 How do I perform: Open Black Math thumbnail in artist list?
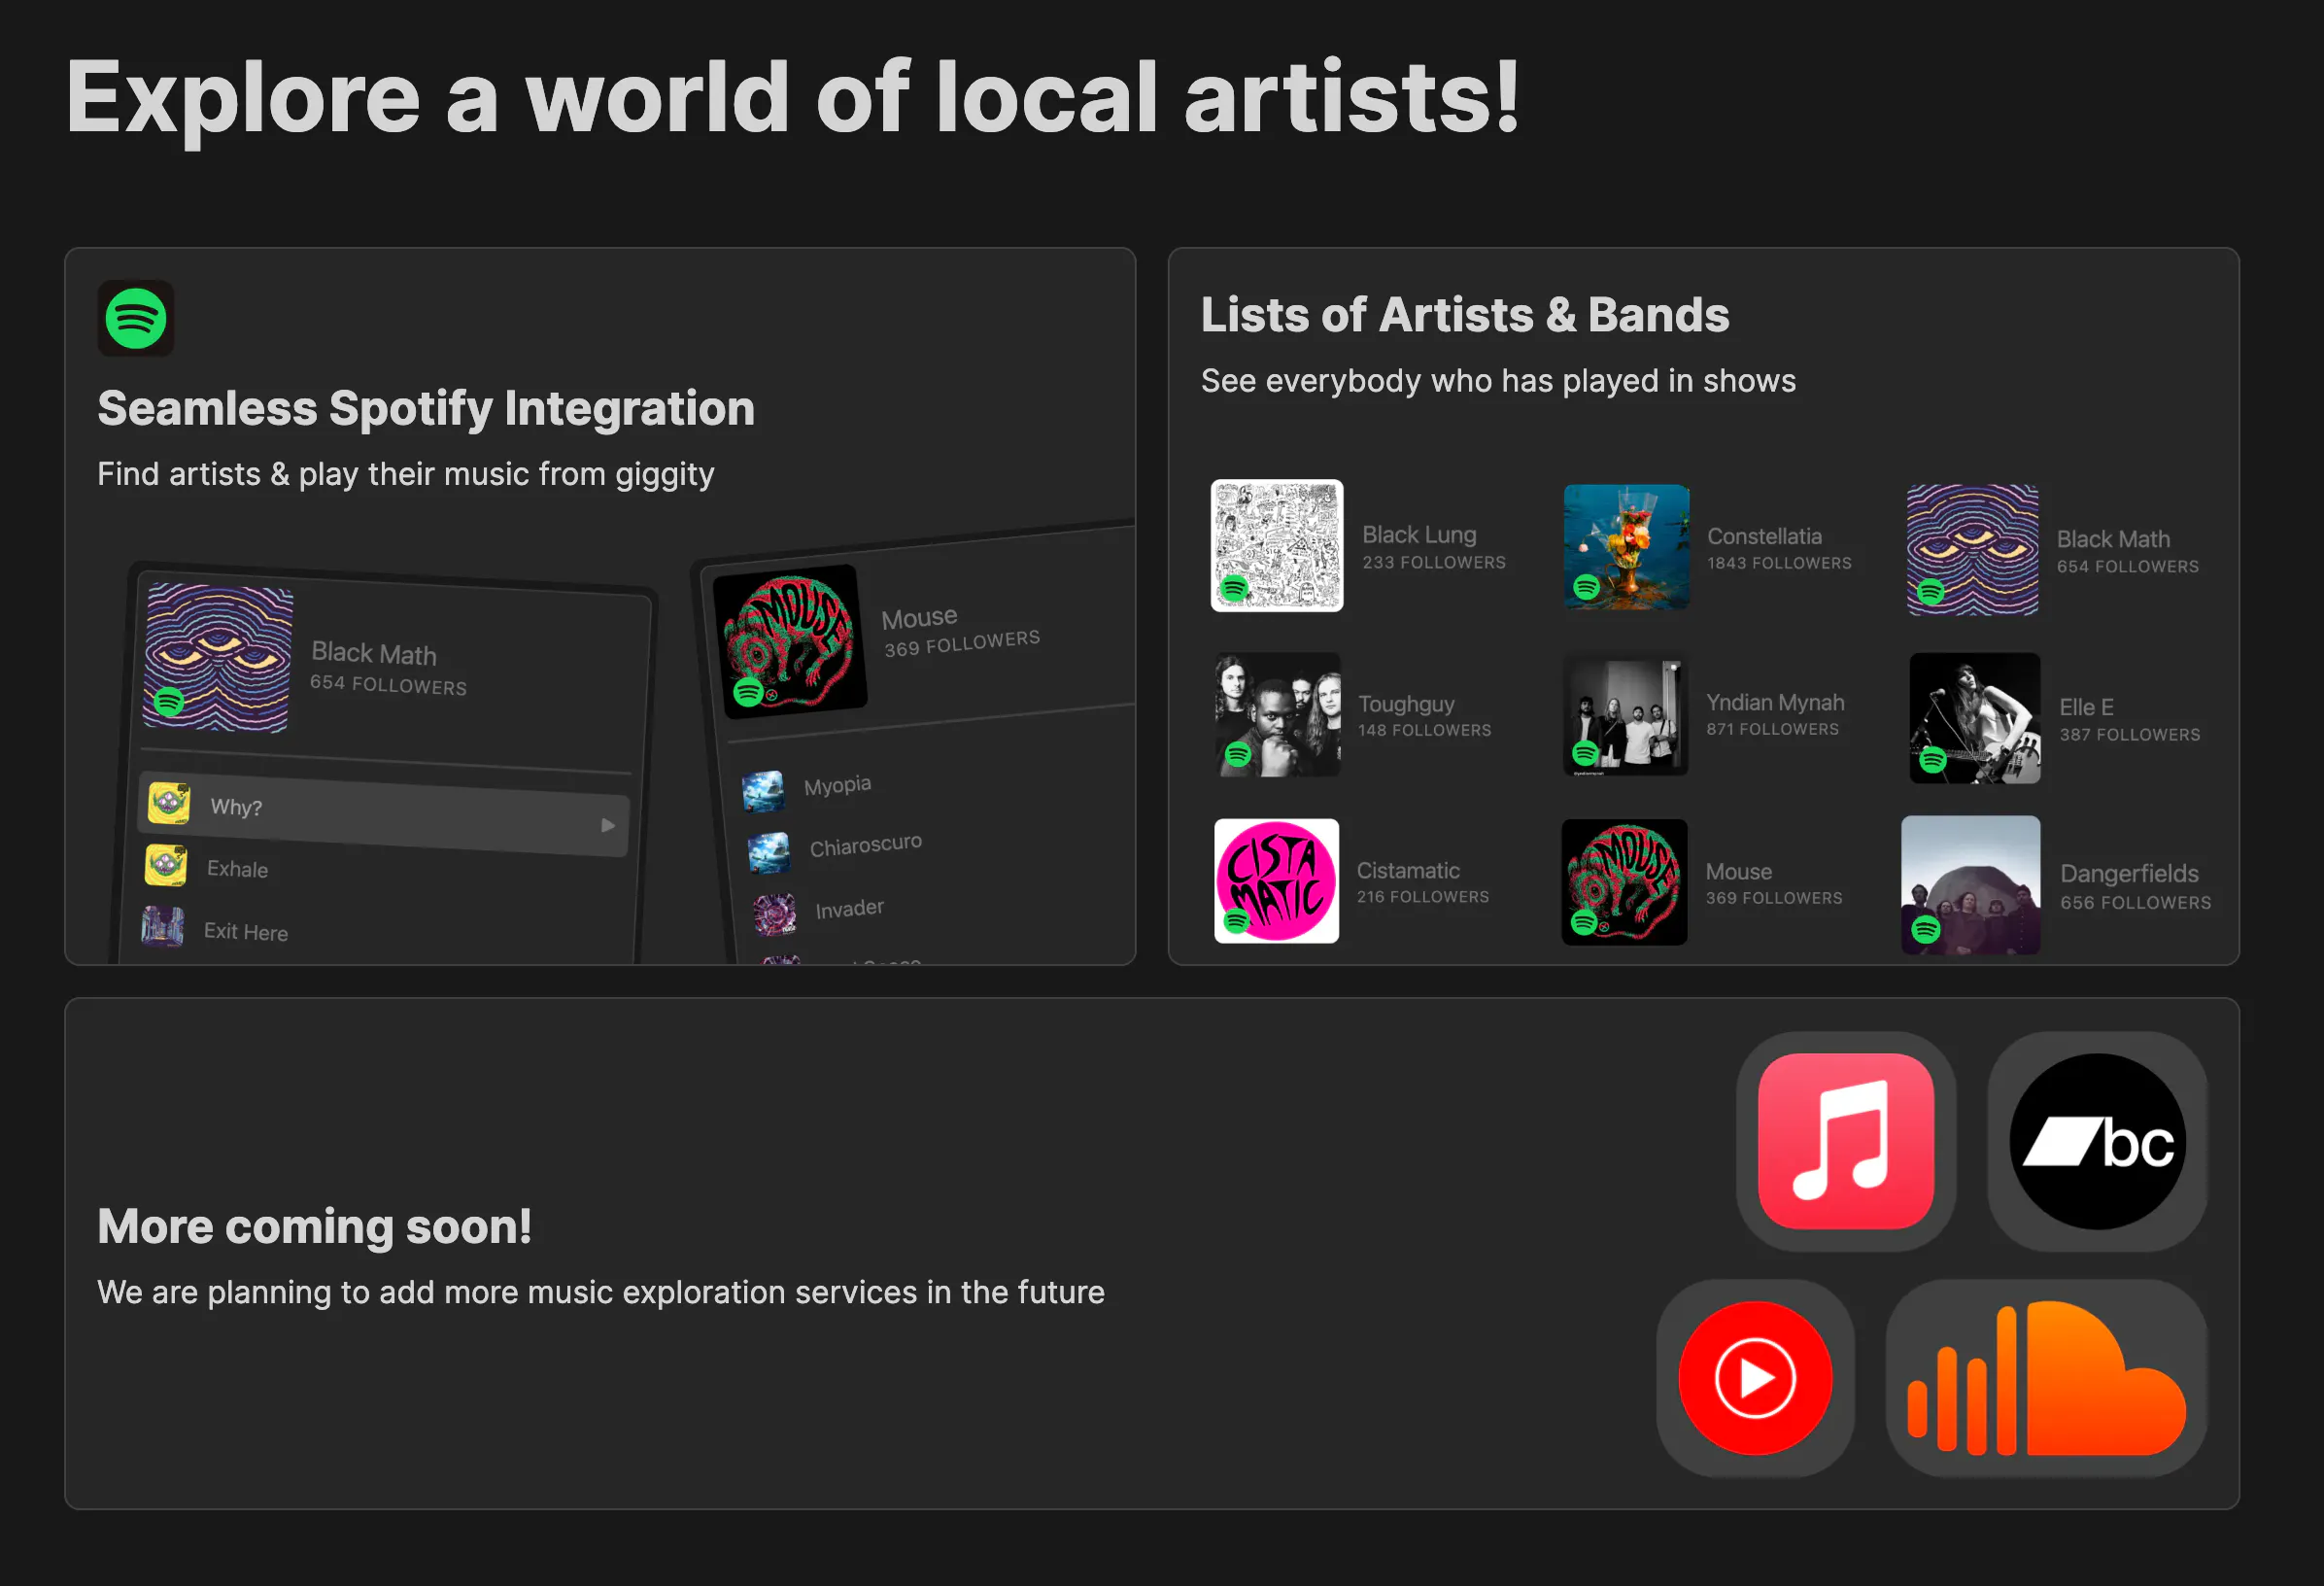pyautogui.click(x=1972, y=549)
